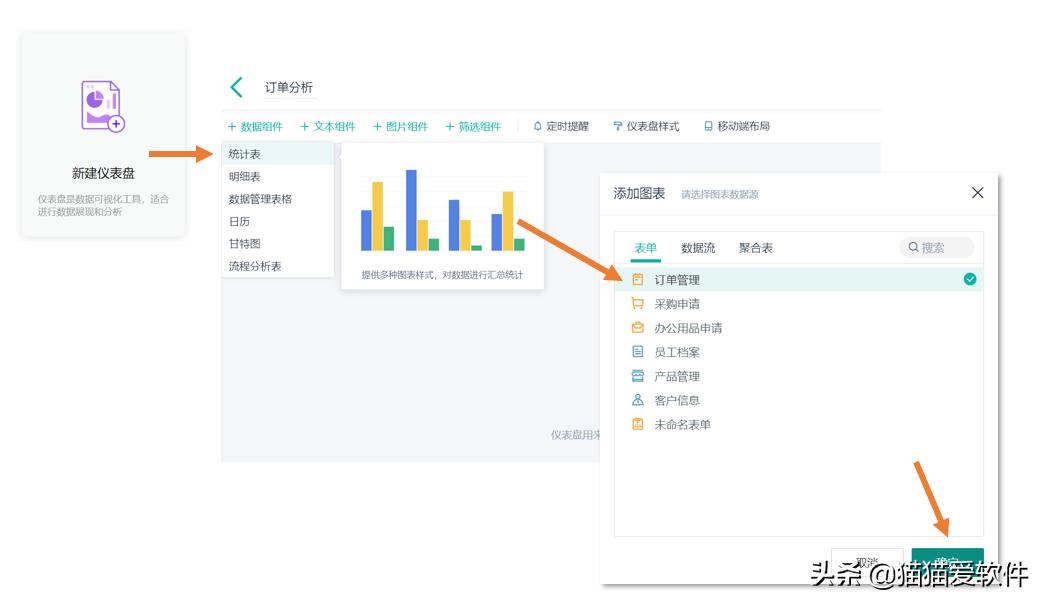Click the 移动端布局 mobile layout icon
Viewport: 1047px width, 606px height.
[x=708, y=126]
